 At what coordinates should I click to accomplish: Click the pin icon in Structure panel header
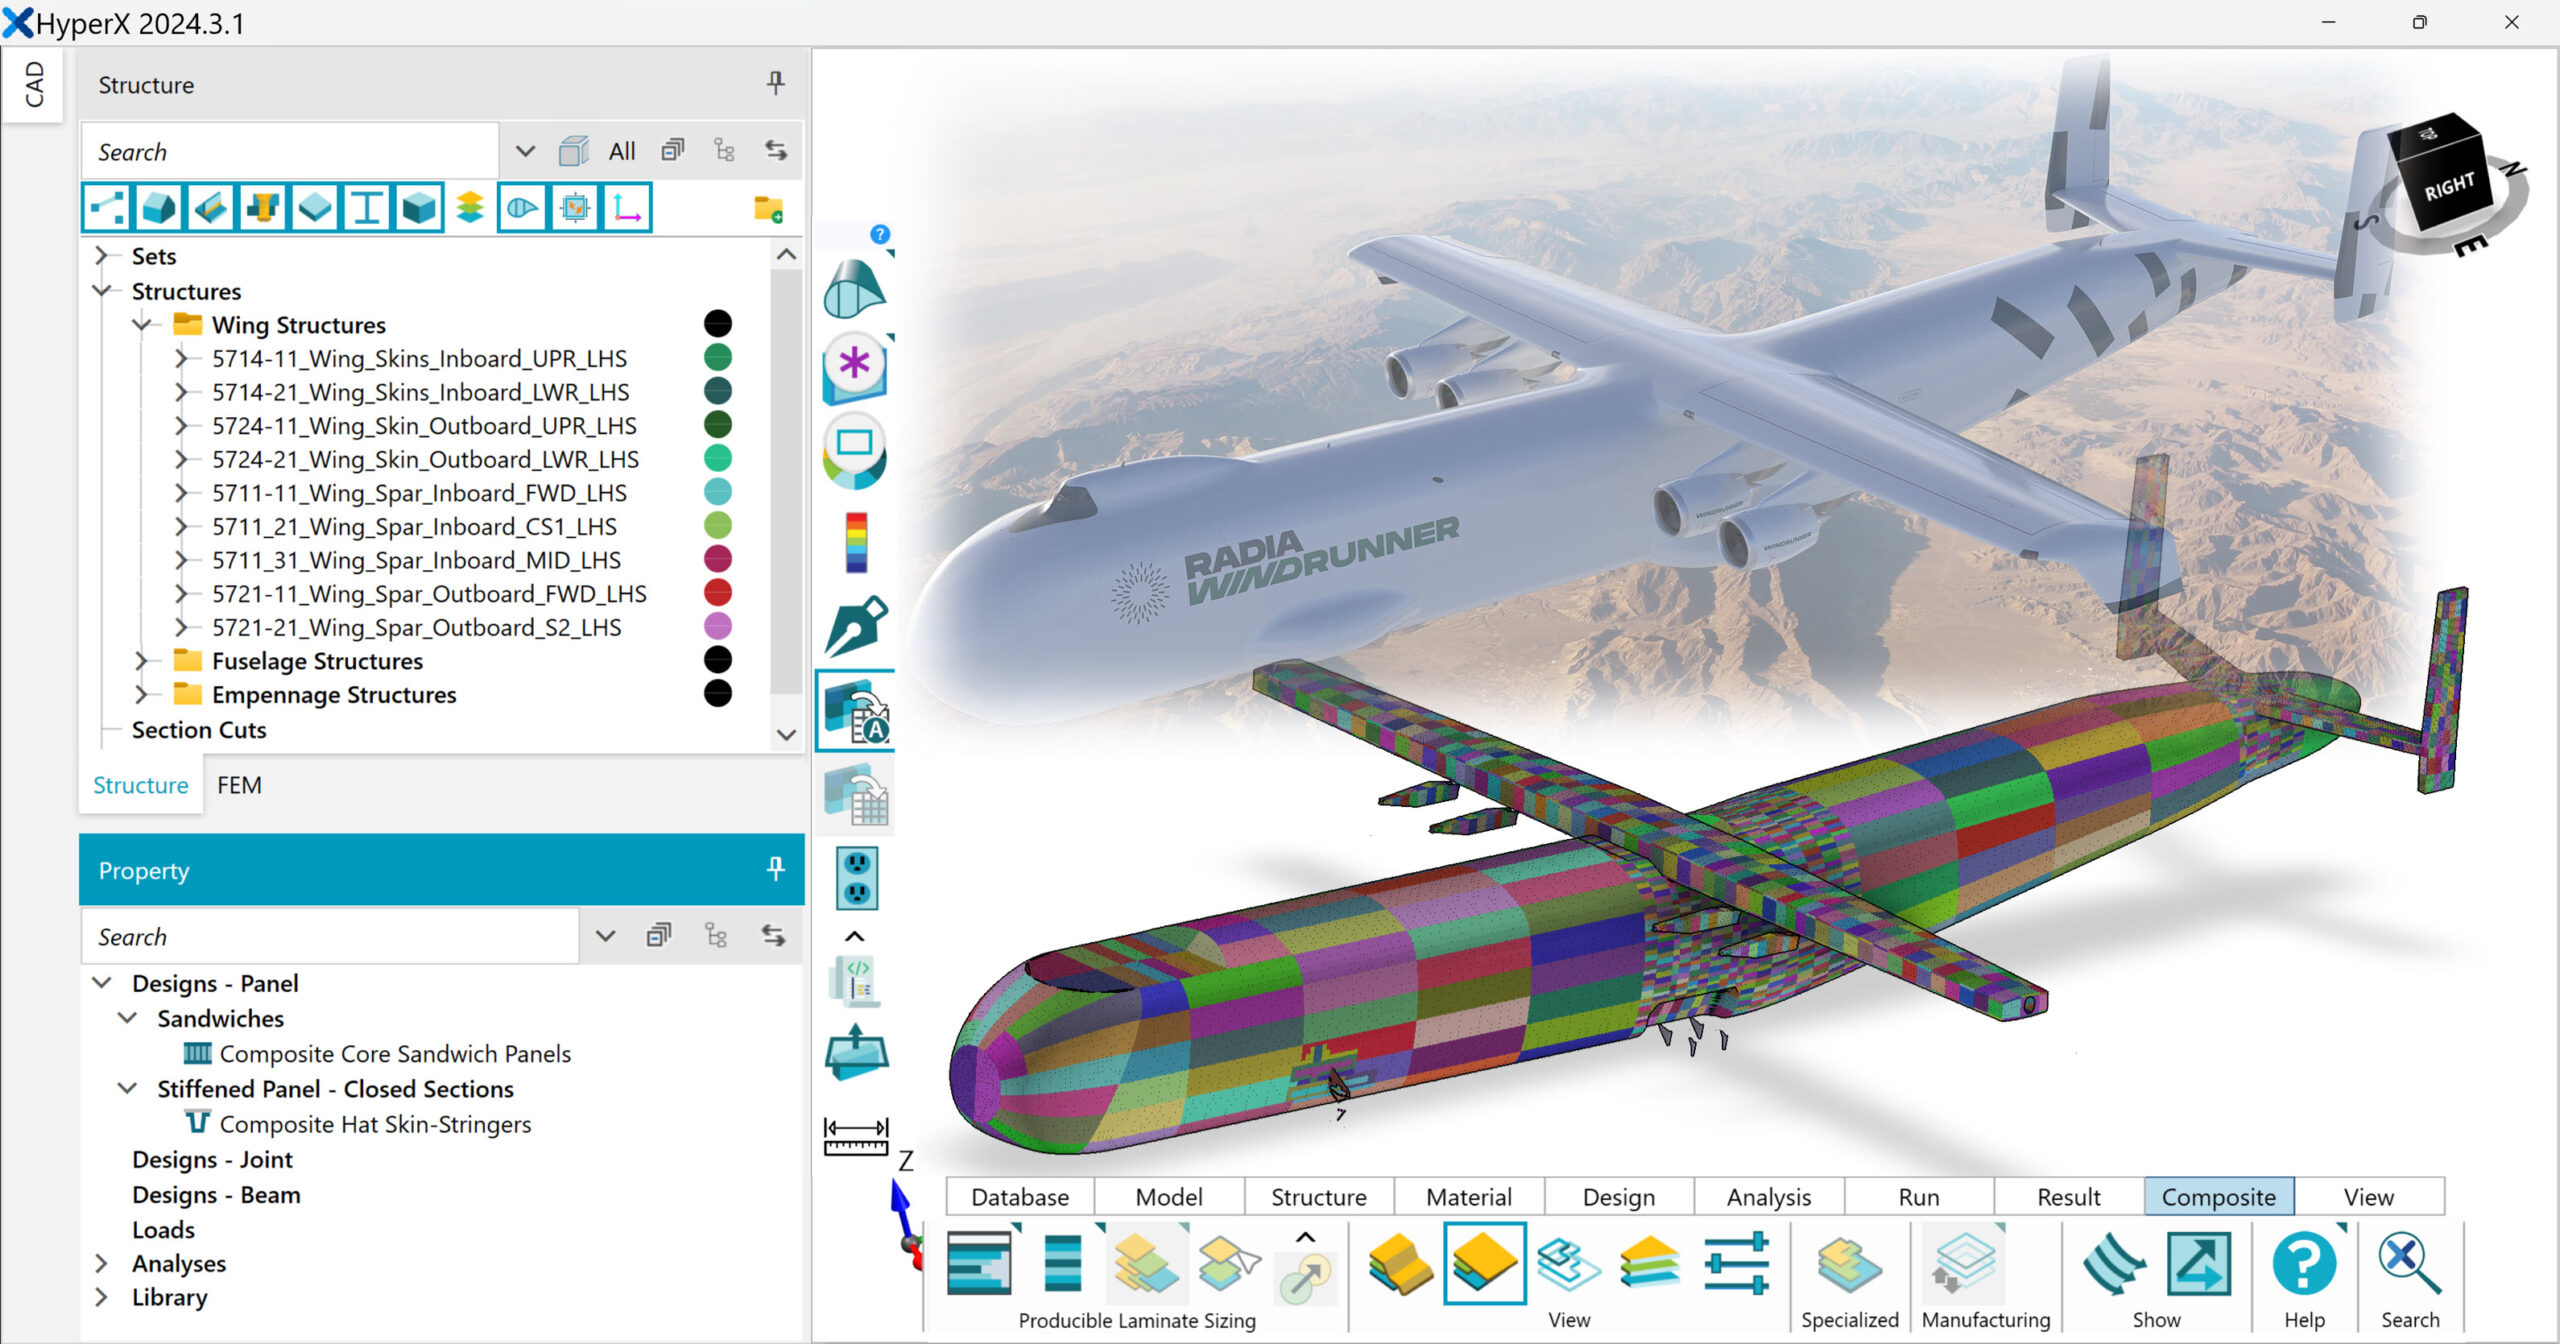775,83
